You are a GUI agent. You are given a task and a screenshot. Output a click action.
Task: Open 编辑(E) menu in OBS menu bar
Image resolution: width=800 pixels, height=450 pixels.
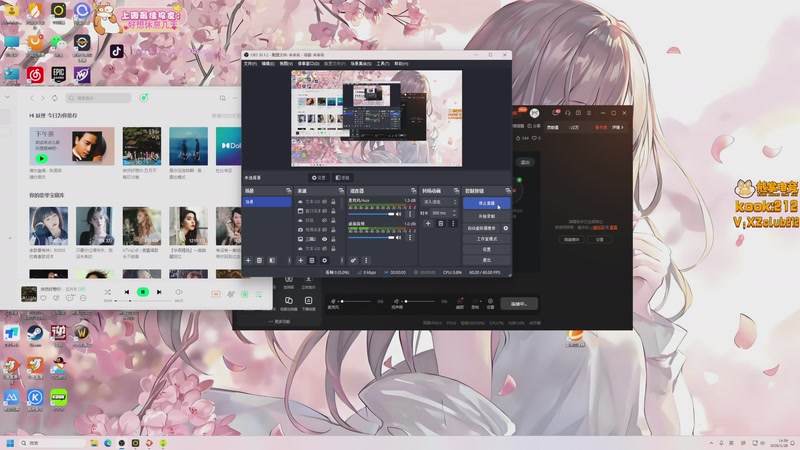coord(268,64)
